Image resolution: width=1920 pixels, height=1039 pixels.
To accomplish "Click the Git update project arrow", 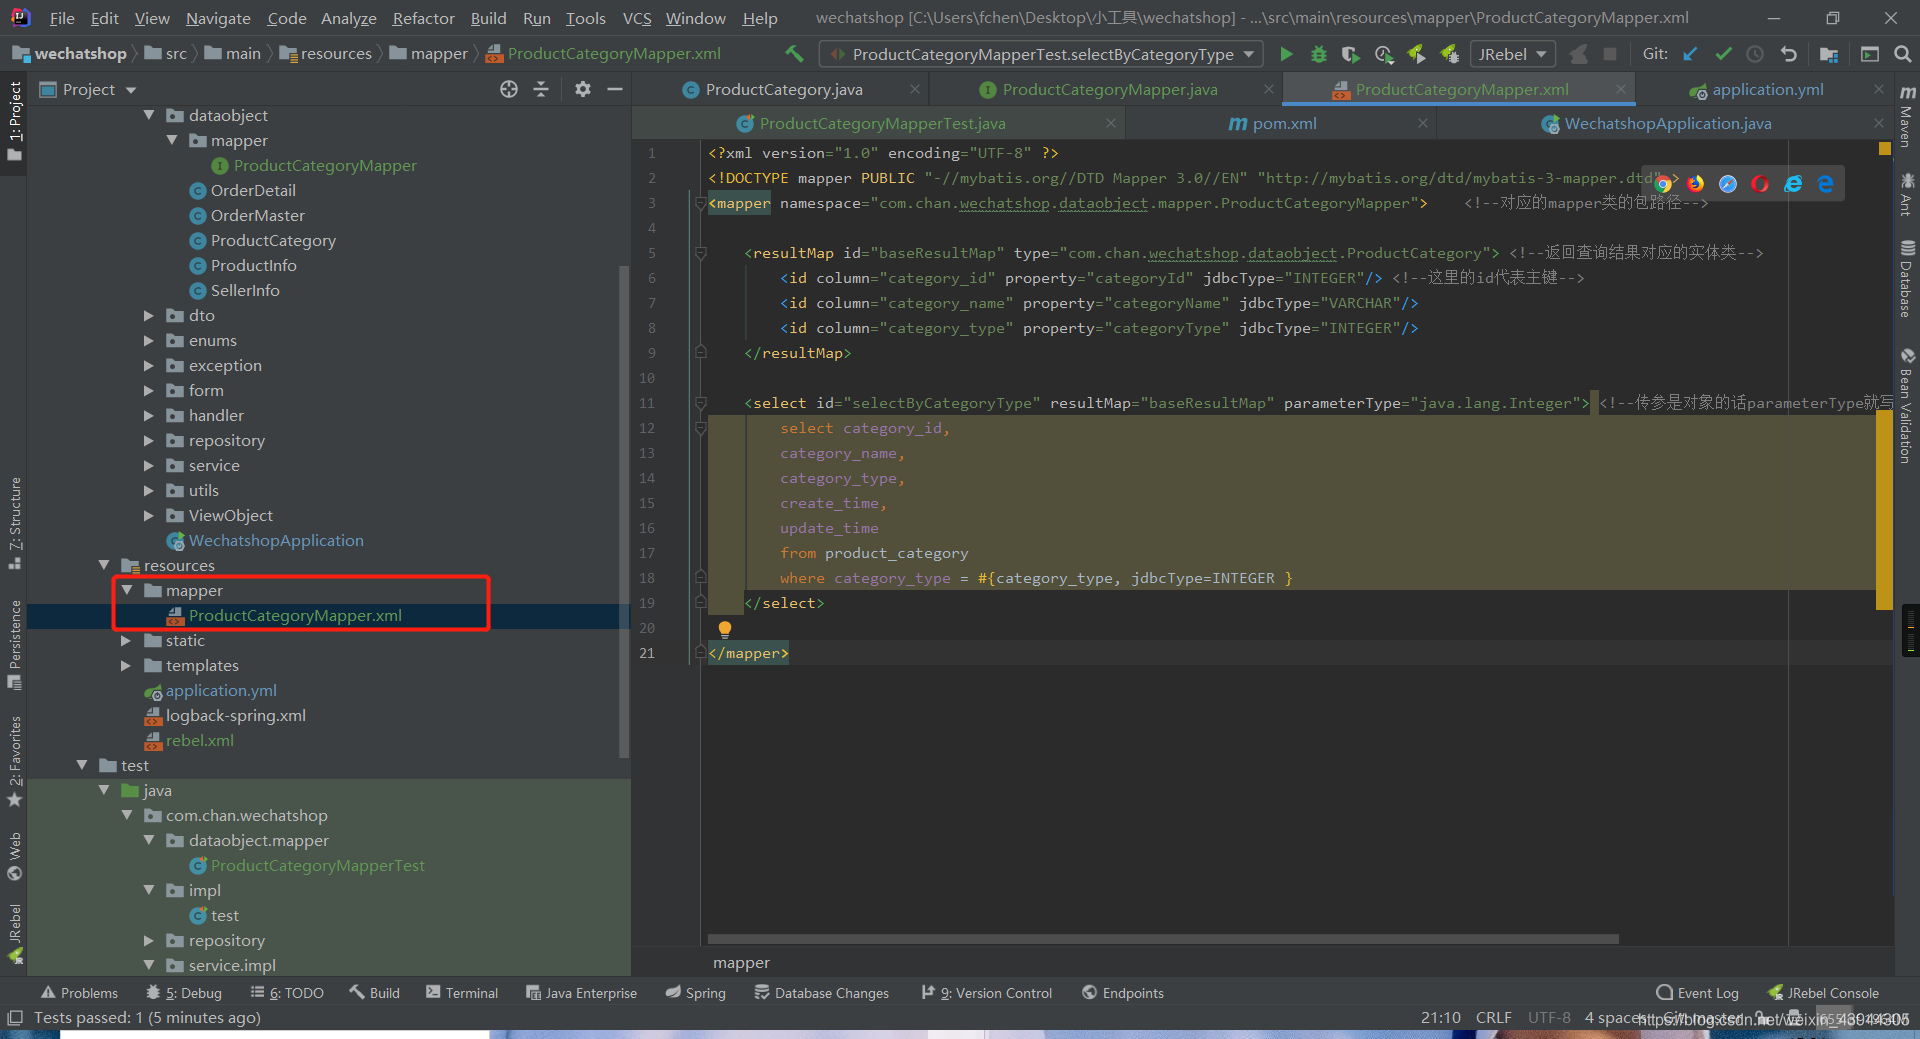I will point(1690,54).
